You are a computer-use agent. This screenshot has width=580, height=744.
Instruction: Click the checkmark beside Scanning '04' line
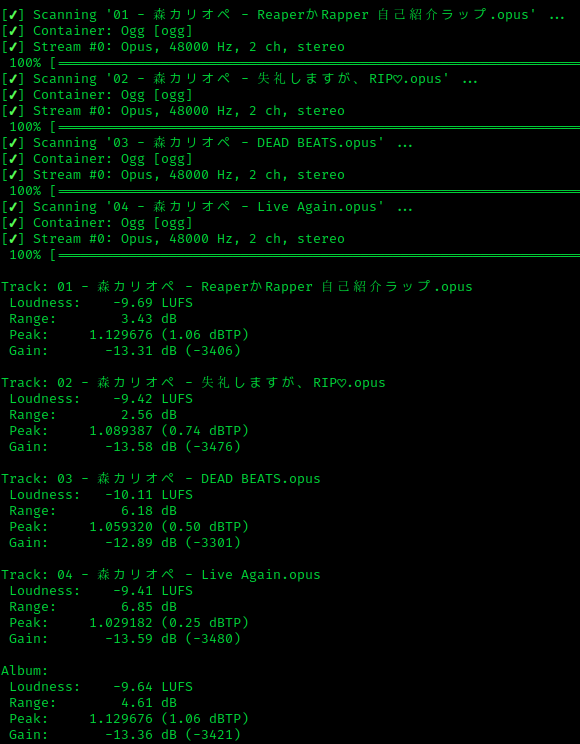click(13, 207)
